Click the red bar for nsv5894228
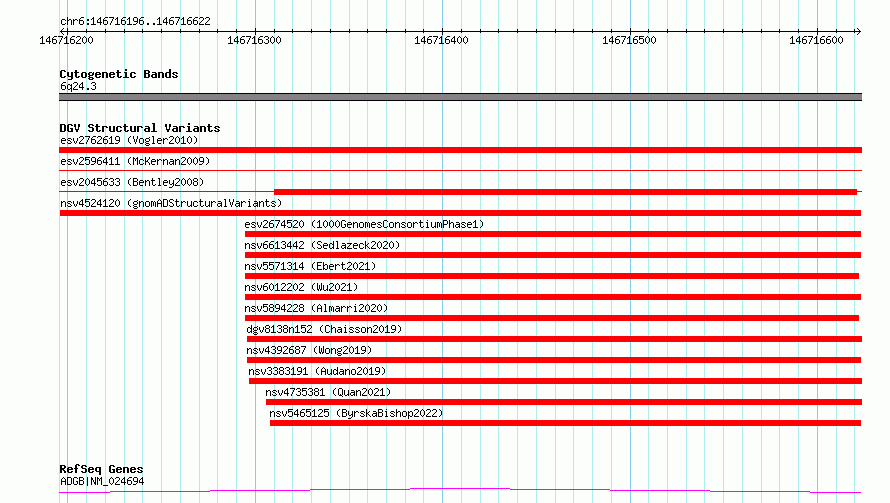 pos(552,318)
